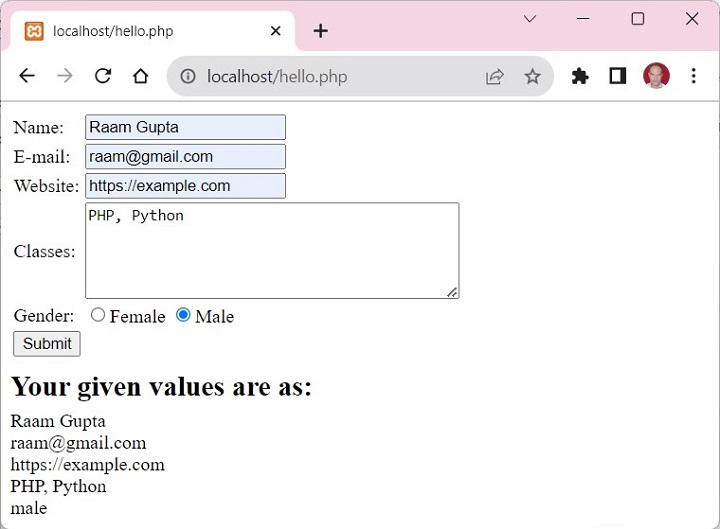Open Chrome three-dot menu
The image size is (720, 529).
(x=693, y=76)
